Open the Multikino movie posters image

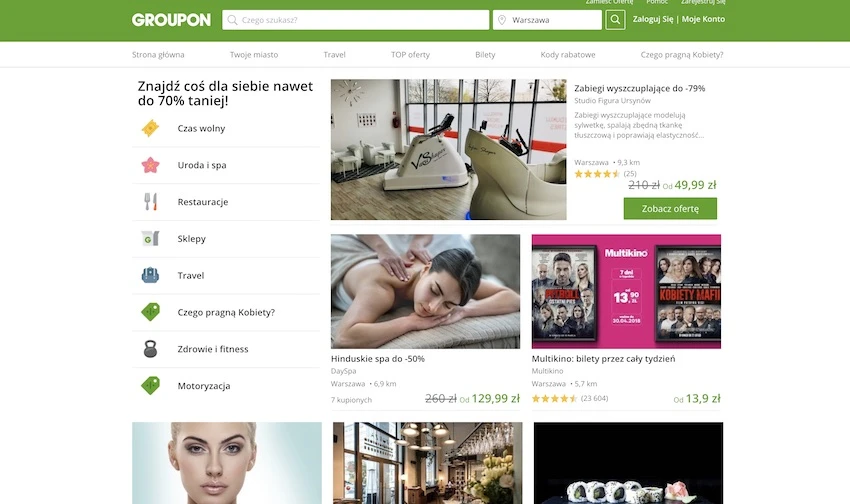pyautogui.click(x=626, y=292)
